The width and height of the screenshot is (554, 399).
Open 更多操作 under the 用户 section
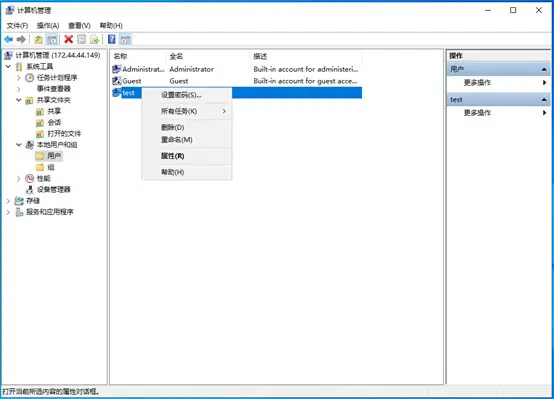(499, 83)
